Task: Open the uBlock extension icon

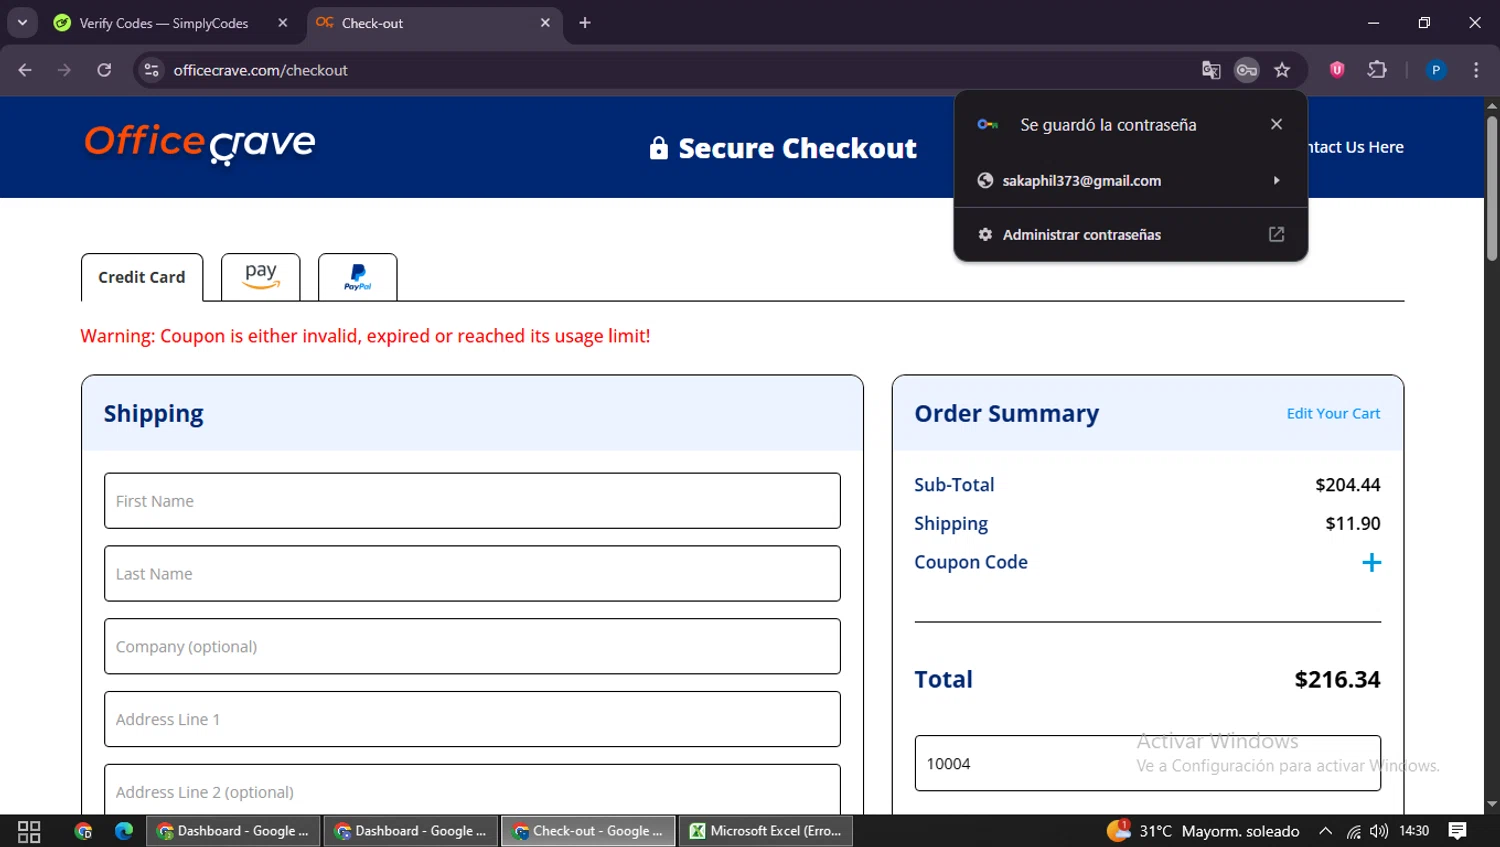Action: tap(1337, 70)
